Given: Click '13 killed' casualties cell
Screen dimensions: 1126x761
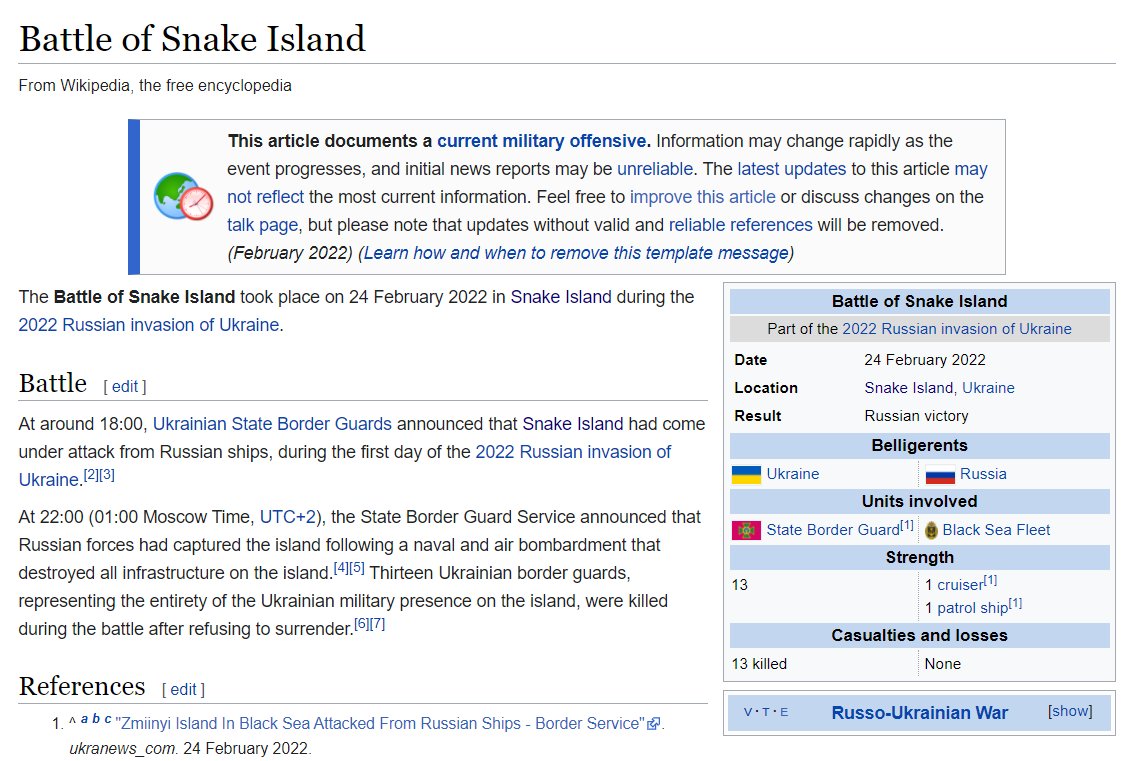Looking at the screenshot, I should click(x=759, y=664).
